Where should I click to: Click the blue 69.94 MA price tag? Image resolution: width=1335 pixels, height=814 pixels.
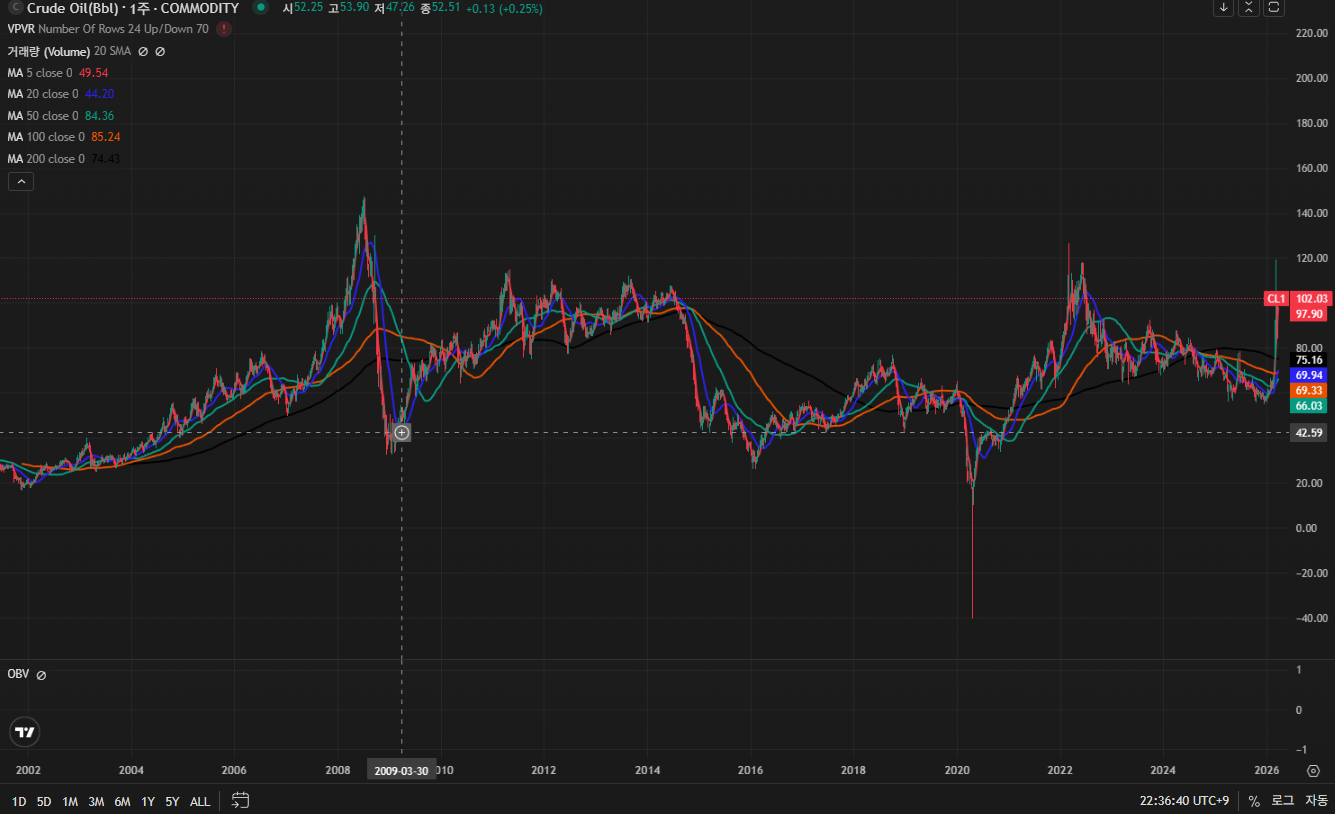[1309, 375]
